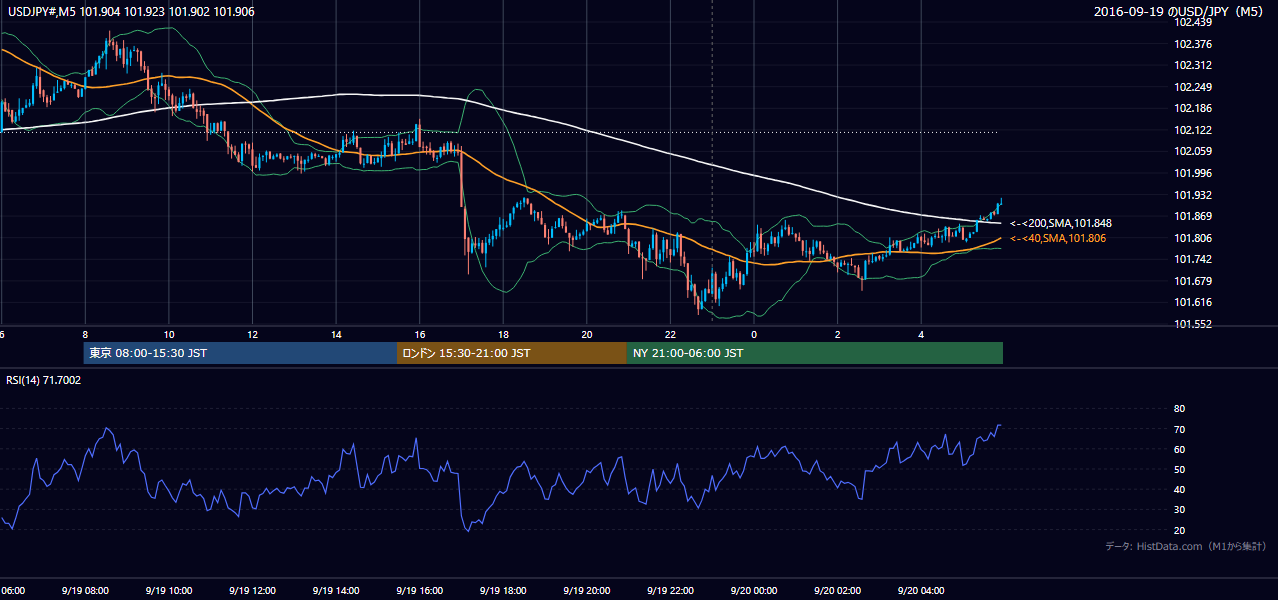Click the 9/19 10:00 time label
This screenshot has width=1278, height=600.
tap(169, 591)
